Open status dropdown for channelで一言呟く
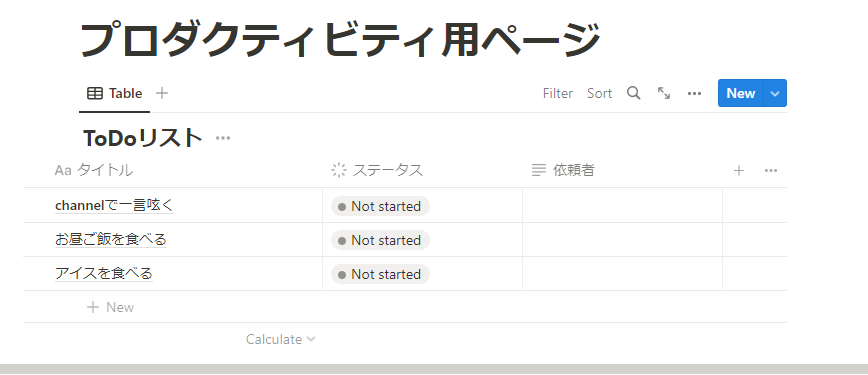The width and height of the screenshot is (868, 375). click(380, 207)
